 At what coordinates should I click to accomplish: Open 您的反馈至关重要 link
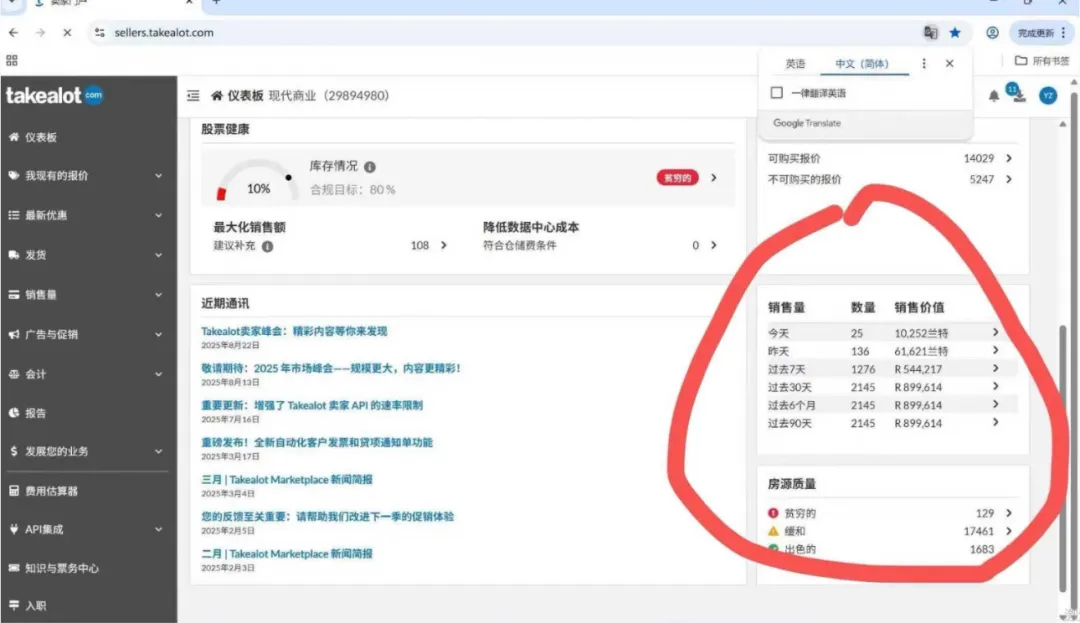(x=327, y=517)
